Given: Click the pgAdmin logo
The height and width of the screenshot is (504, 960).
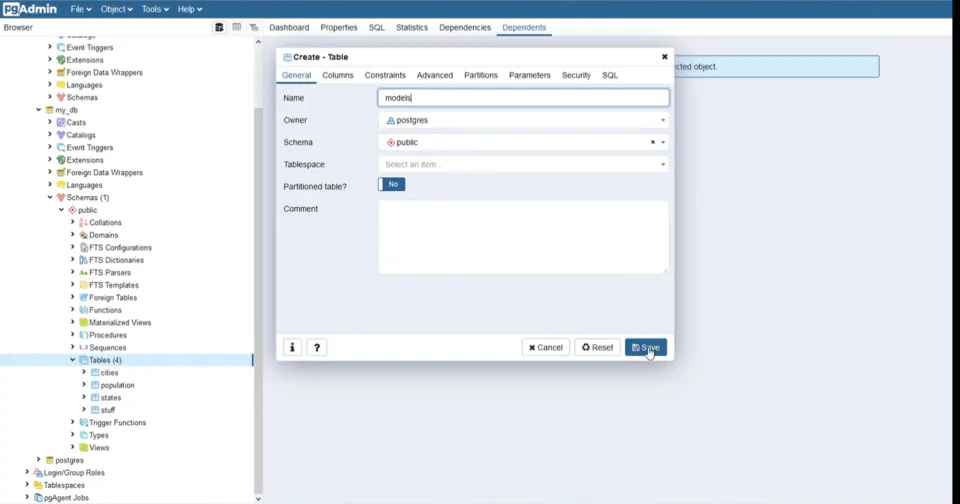Looking at the screenshot, I should (x=29, y=9).
